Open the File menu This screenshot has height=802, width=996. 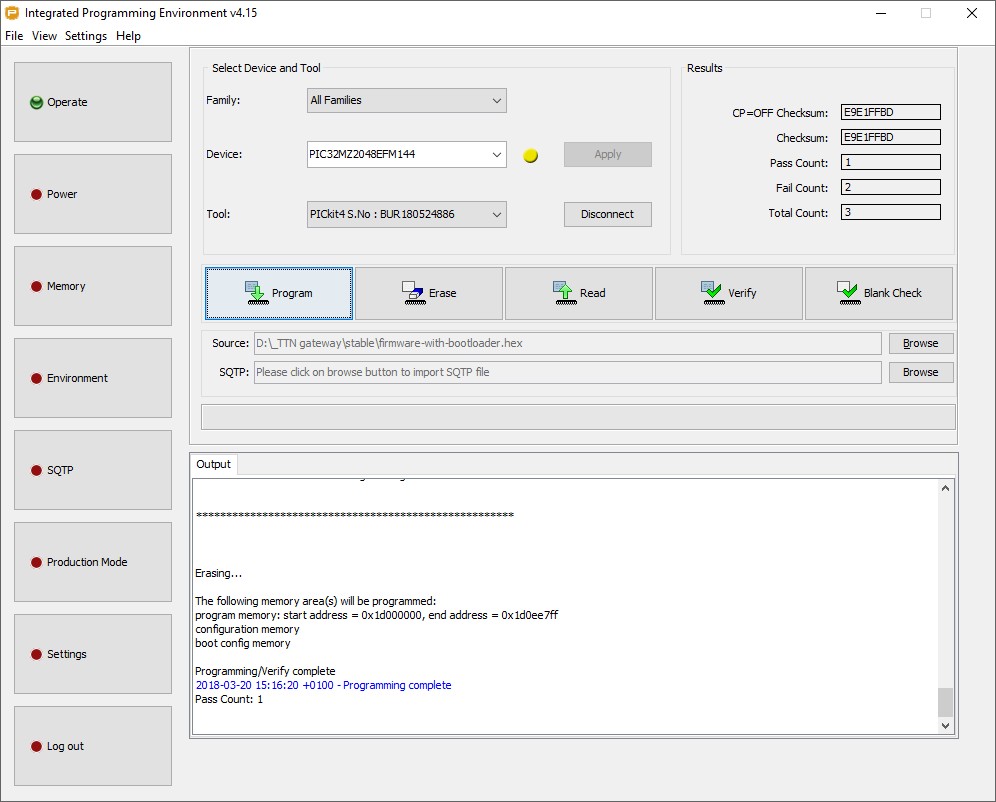point(14,36)
